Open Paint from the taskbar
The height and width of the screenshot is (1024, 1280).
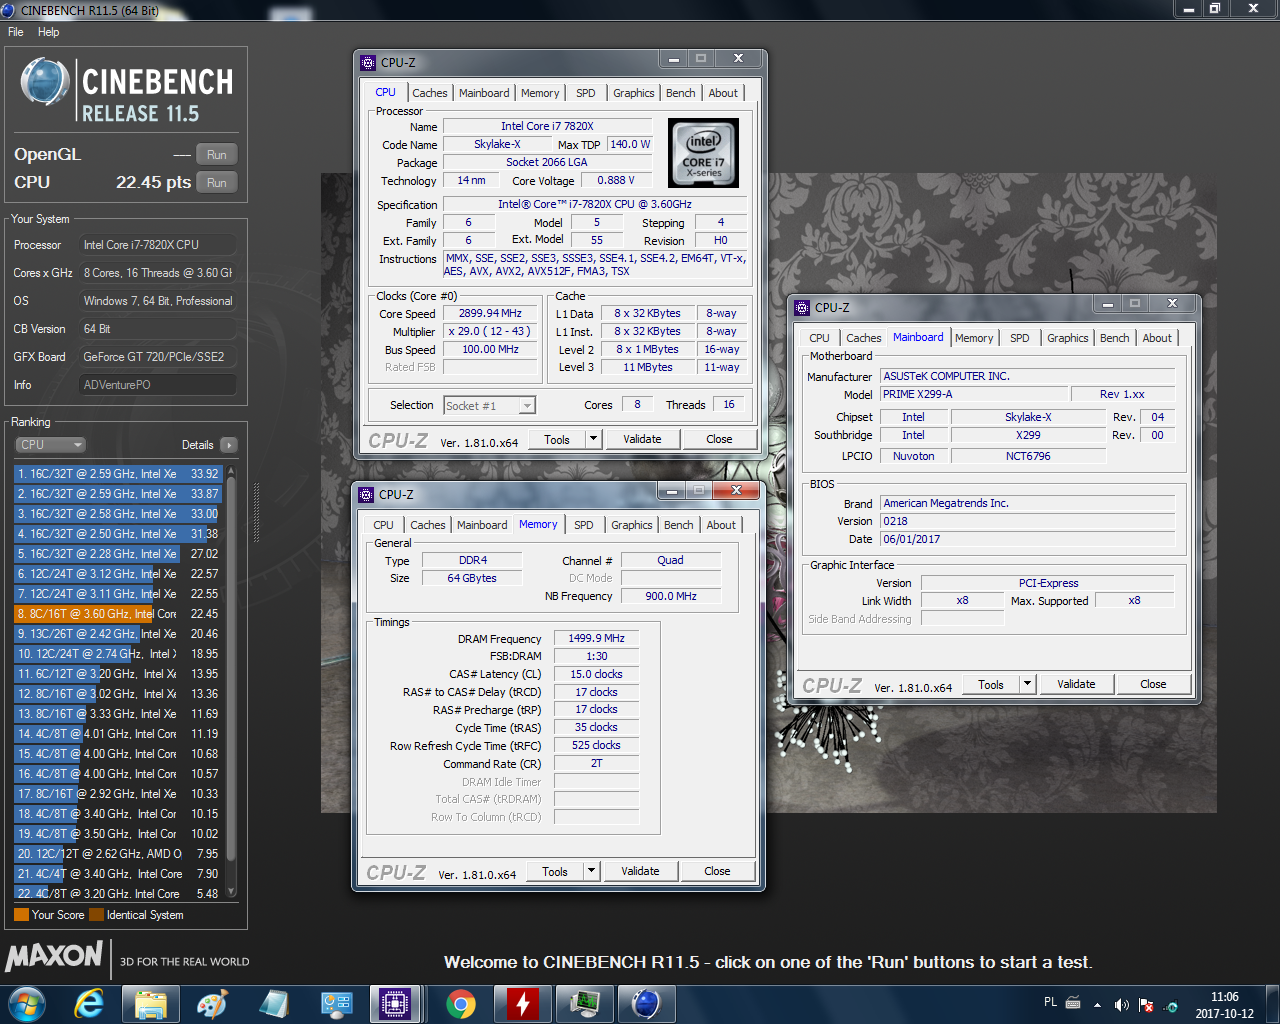212,1003
